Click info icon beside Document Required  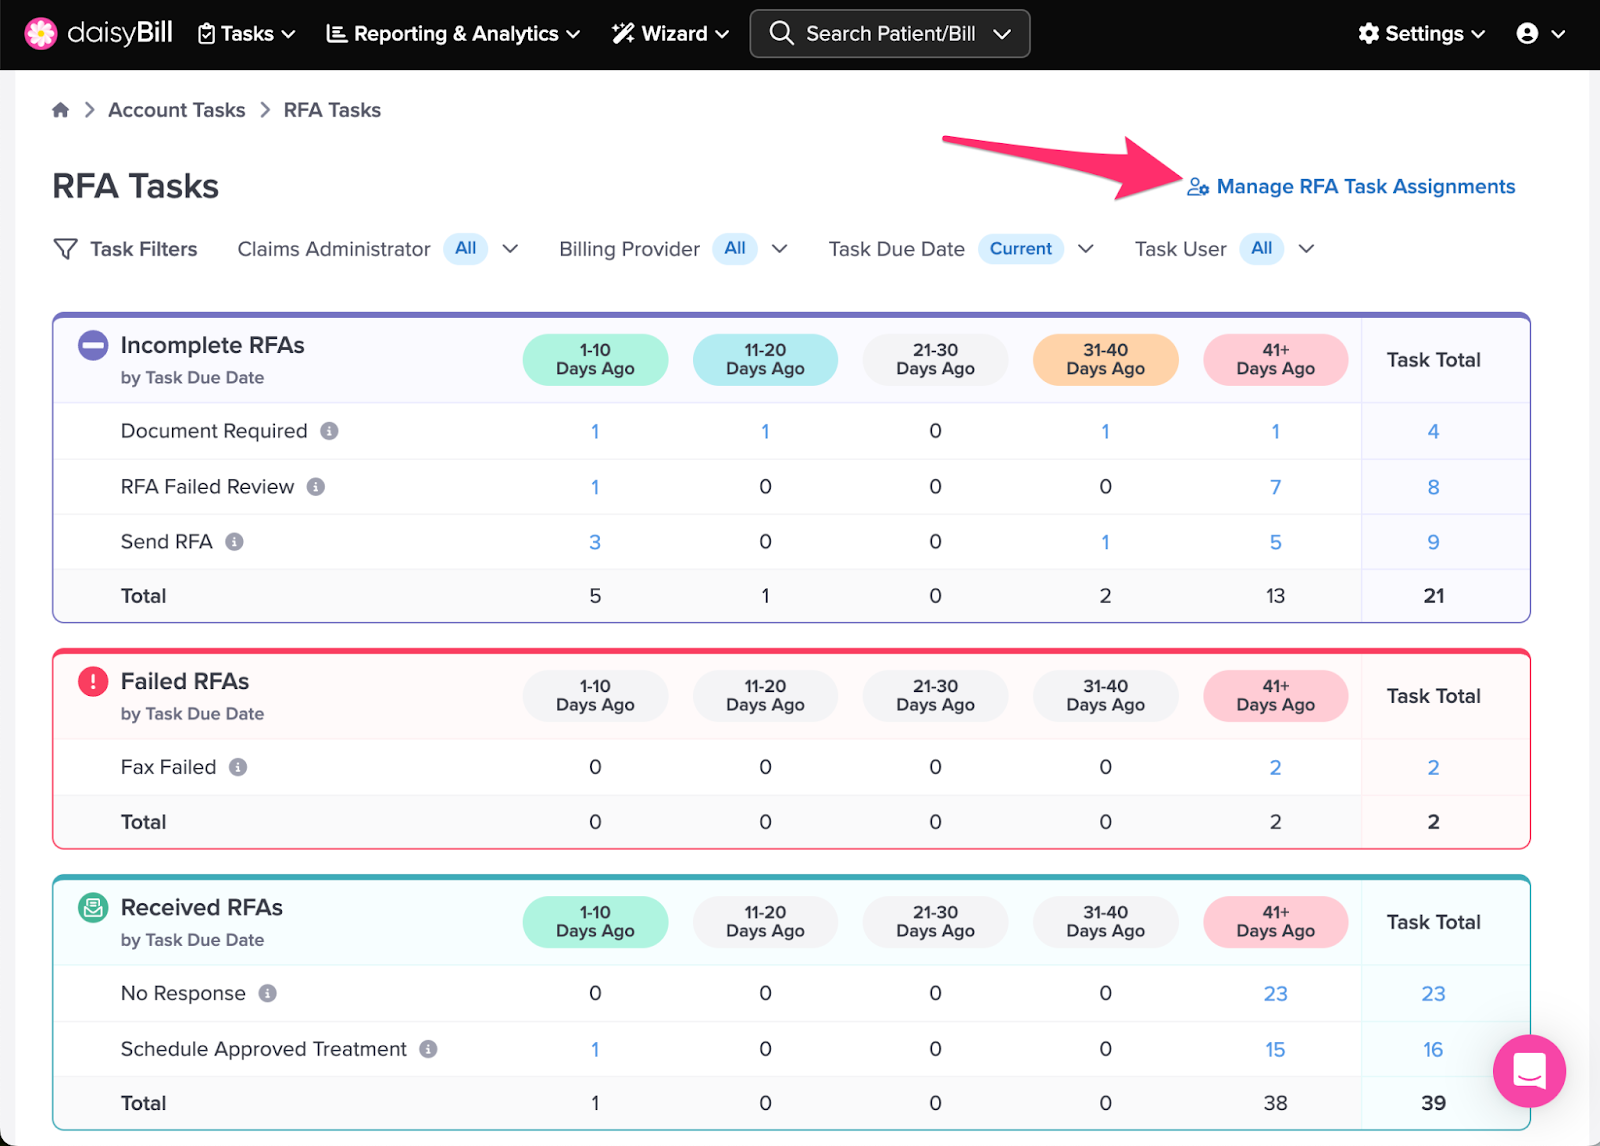point(329,431)
